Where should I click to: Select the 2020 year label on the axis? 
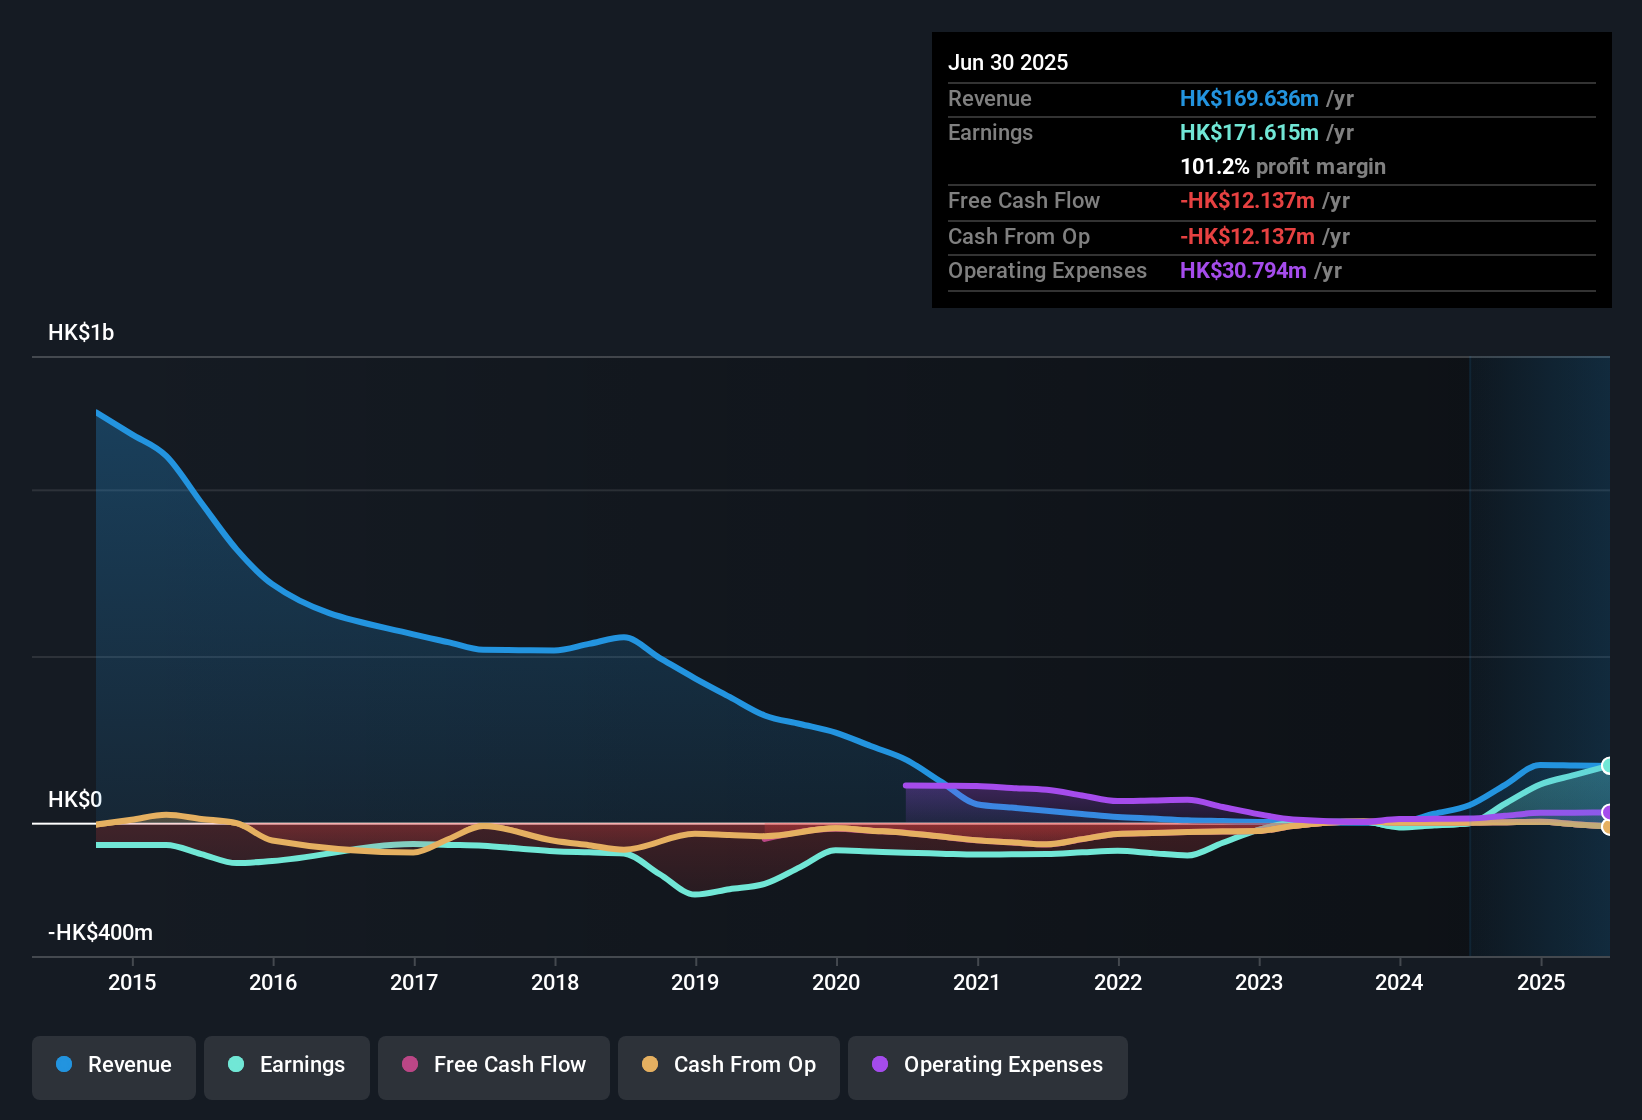pos(836,983)
